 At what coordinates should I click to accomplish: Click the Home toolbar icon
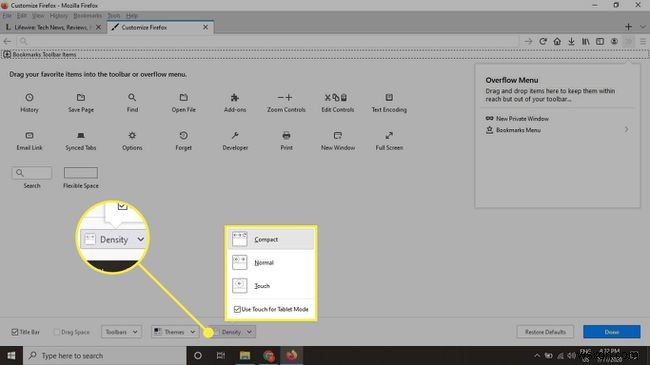tap(557, 41)
